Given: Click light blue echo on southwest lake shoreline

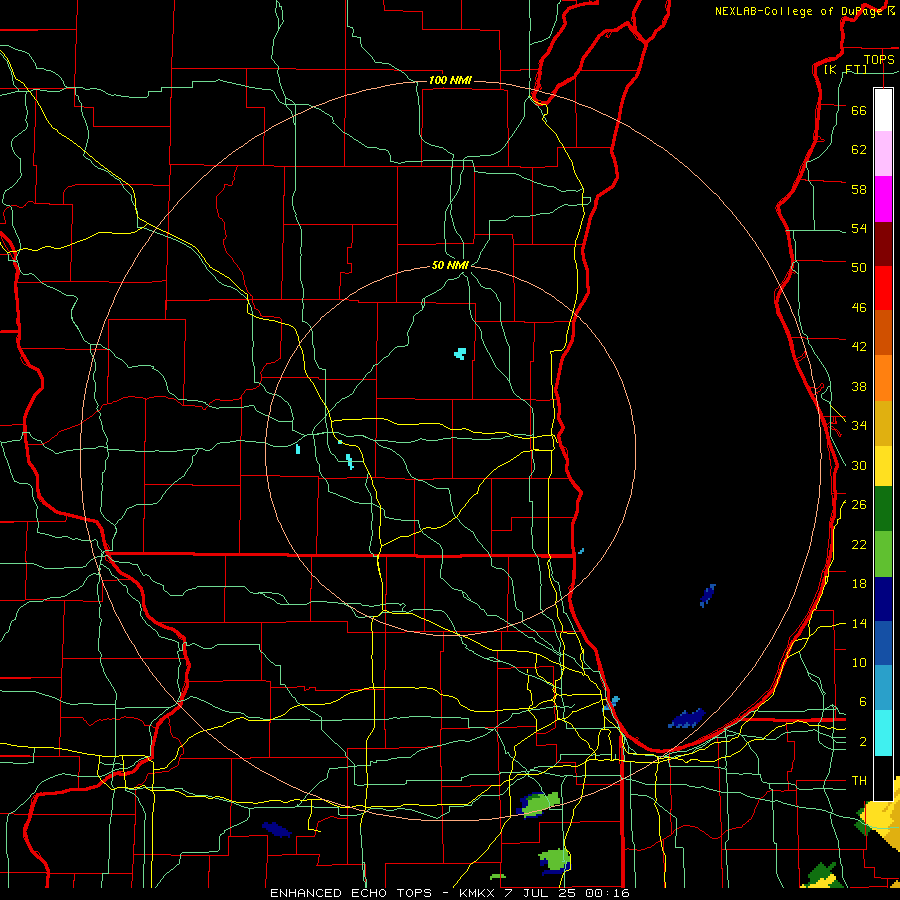Looking at the screenshot, I should click(614, 702).
